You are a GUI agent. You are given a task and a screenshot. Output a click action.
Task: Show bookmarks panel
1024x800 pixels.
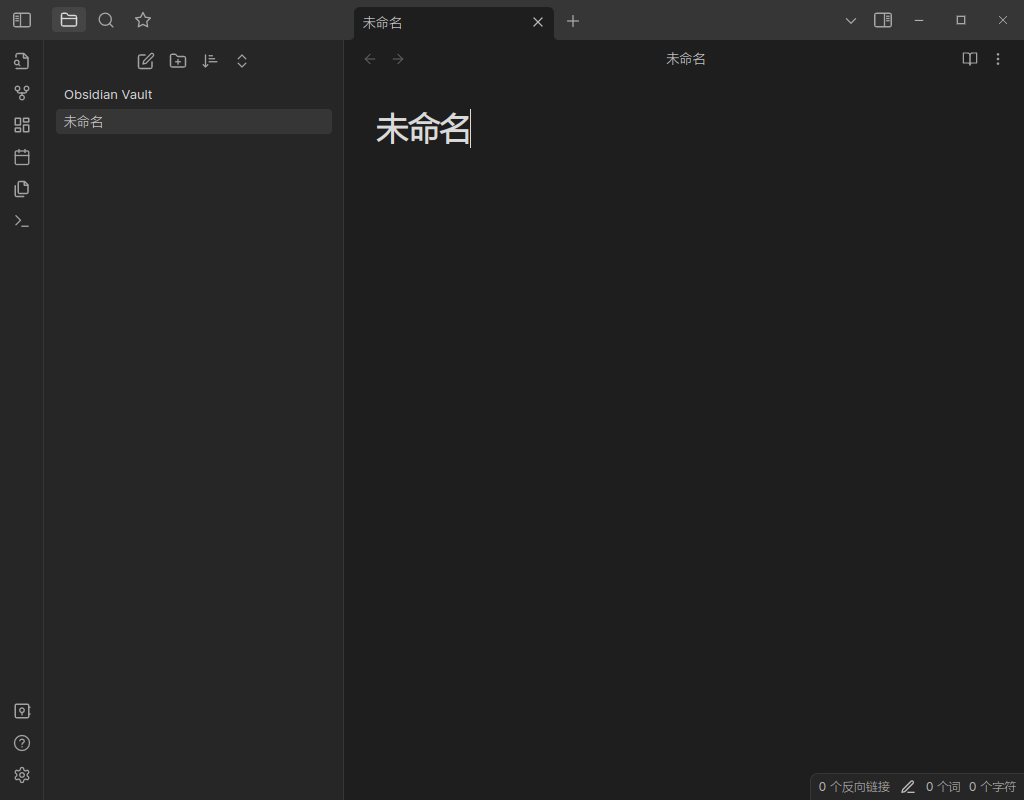click(143, 20)
